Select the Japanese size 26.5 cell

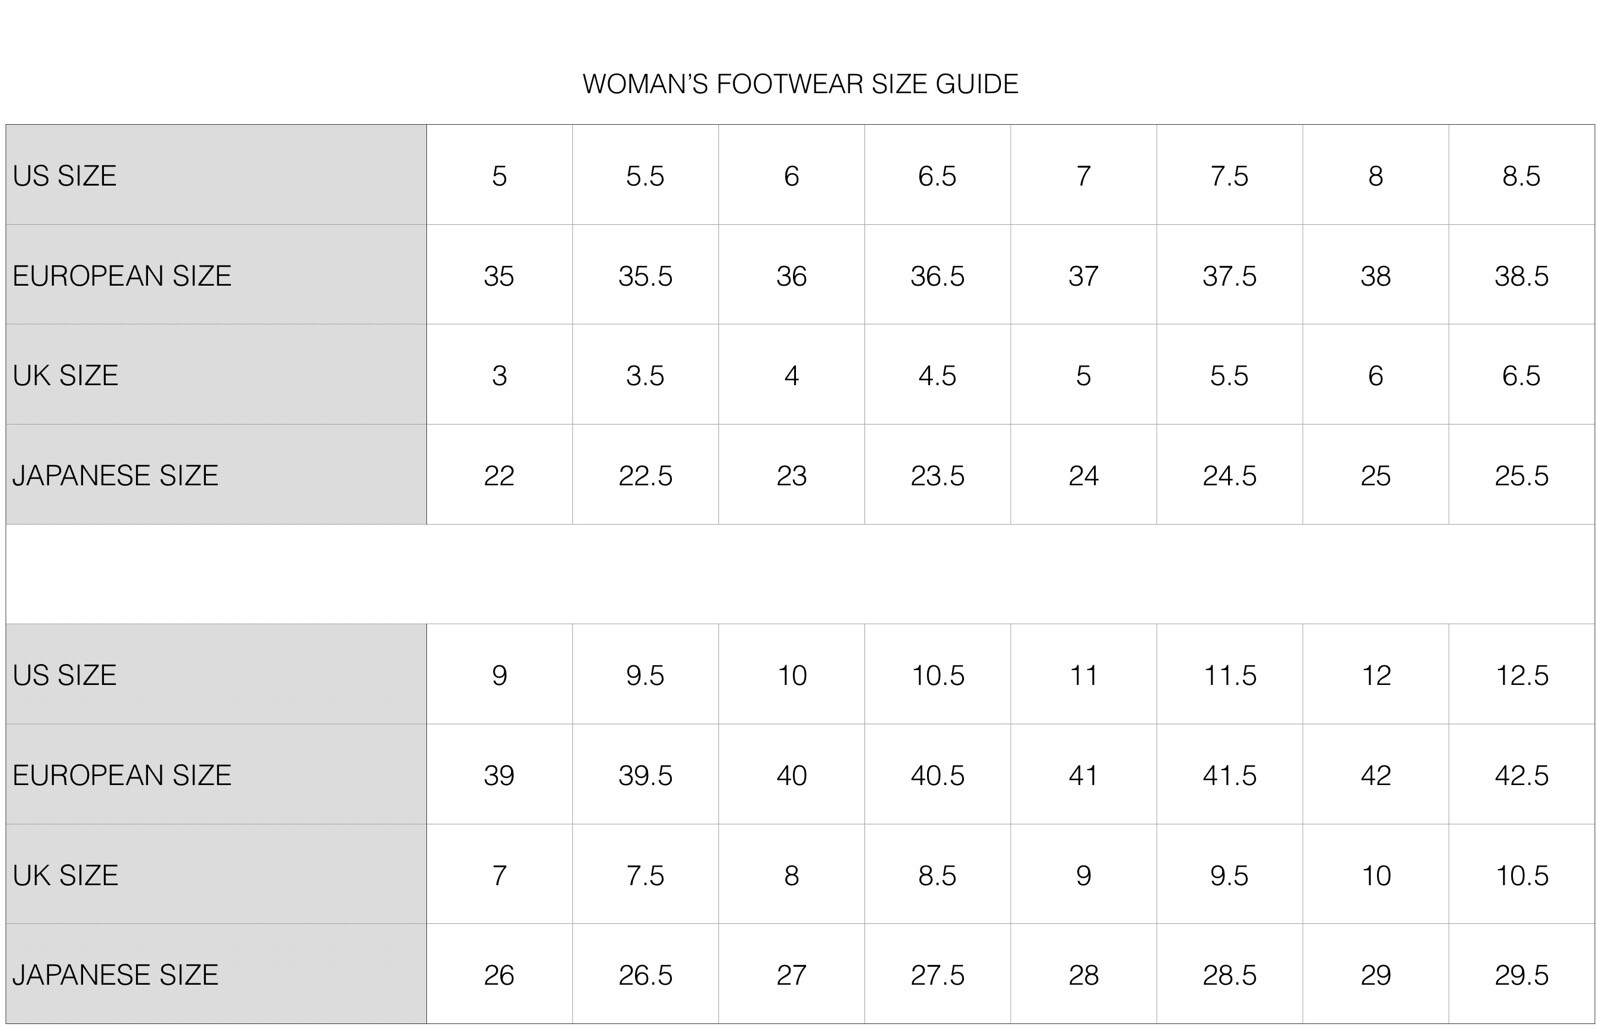click(645, 975)
